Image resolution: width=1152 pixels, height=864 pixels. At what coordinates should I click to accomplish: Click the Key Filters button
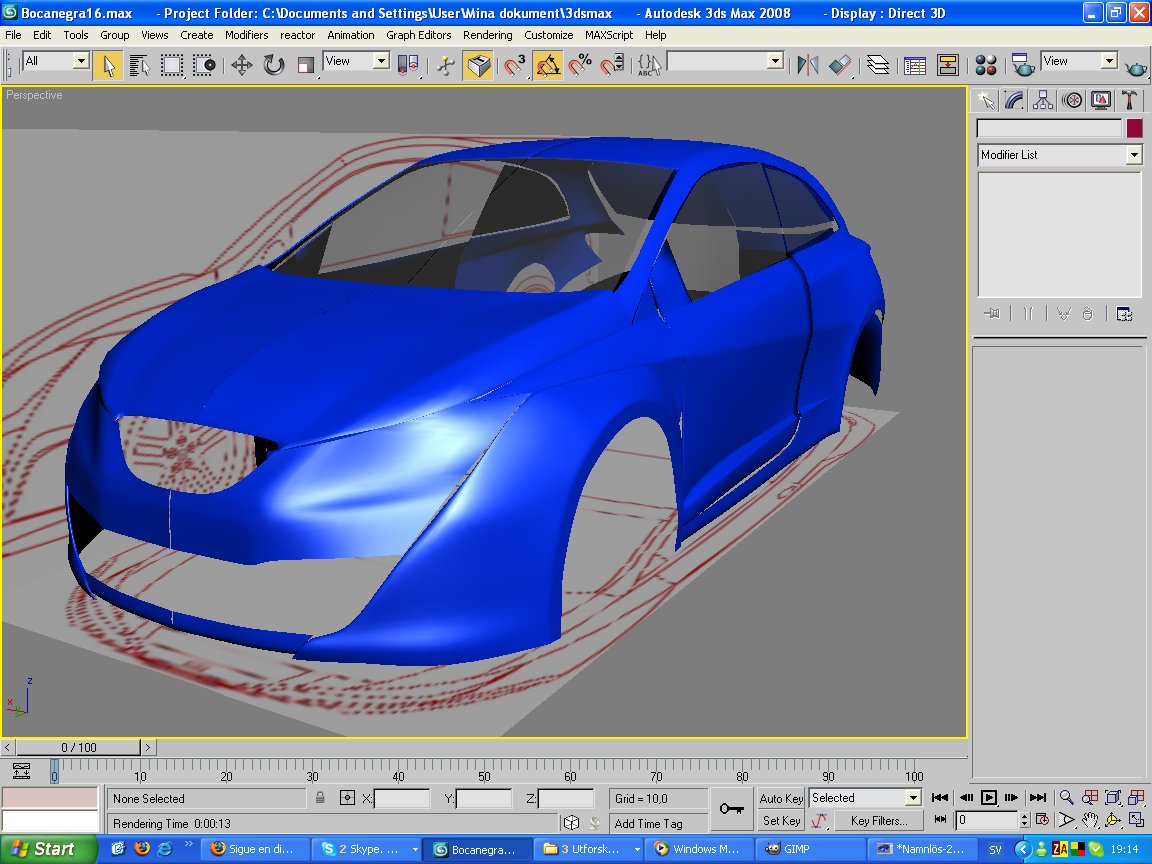878,821
